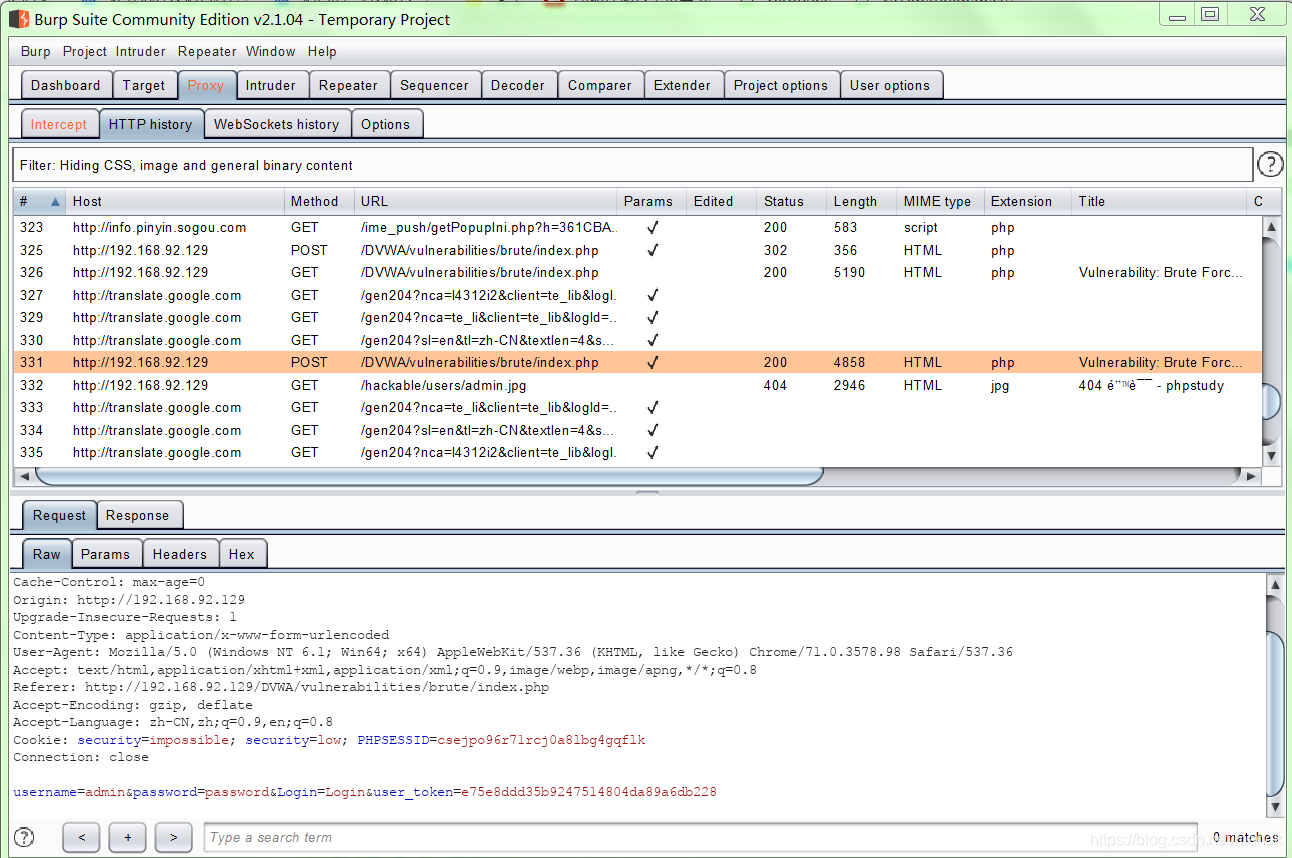Switch to the Intruder tool tab
This screenshot has height=858, width=1292.
[x=271, y=85]
